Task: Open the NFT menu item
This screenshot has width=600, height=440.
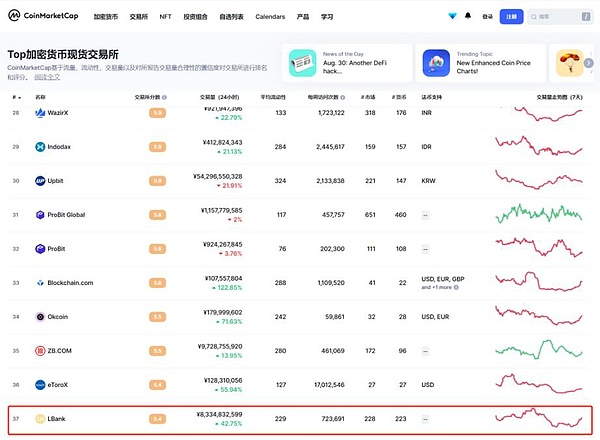Action: [165, 17]
